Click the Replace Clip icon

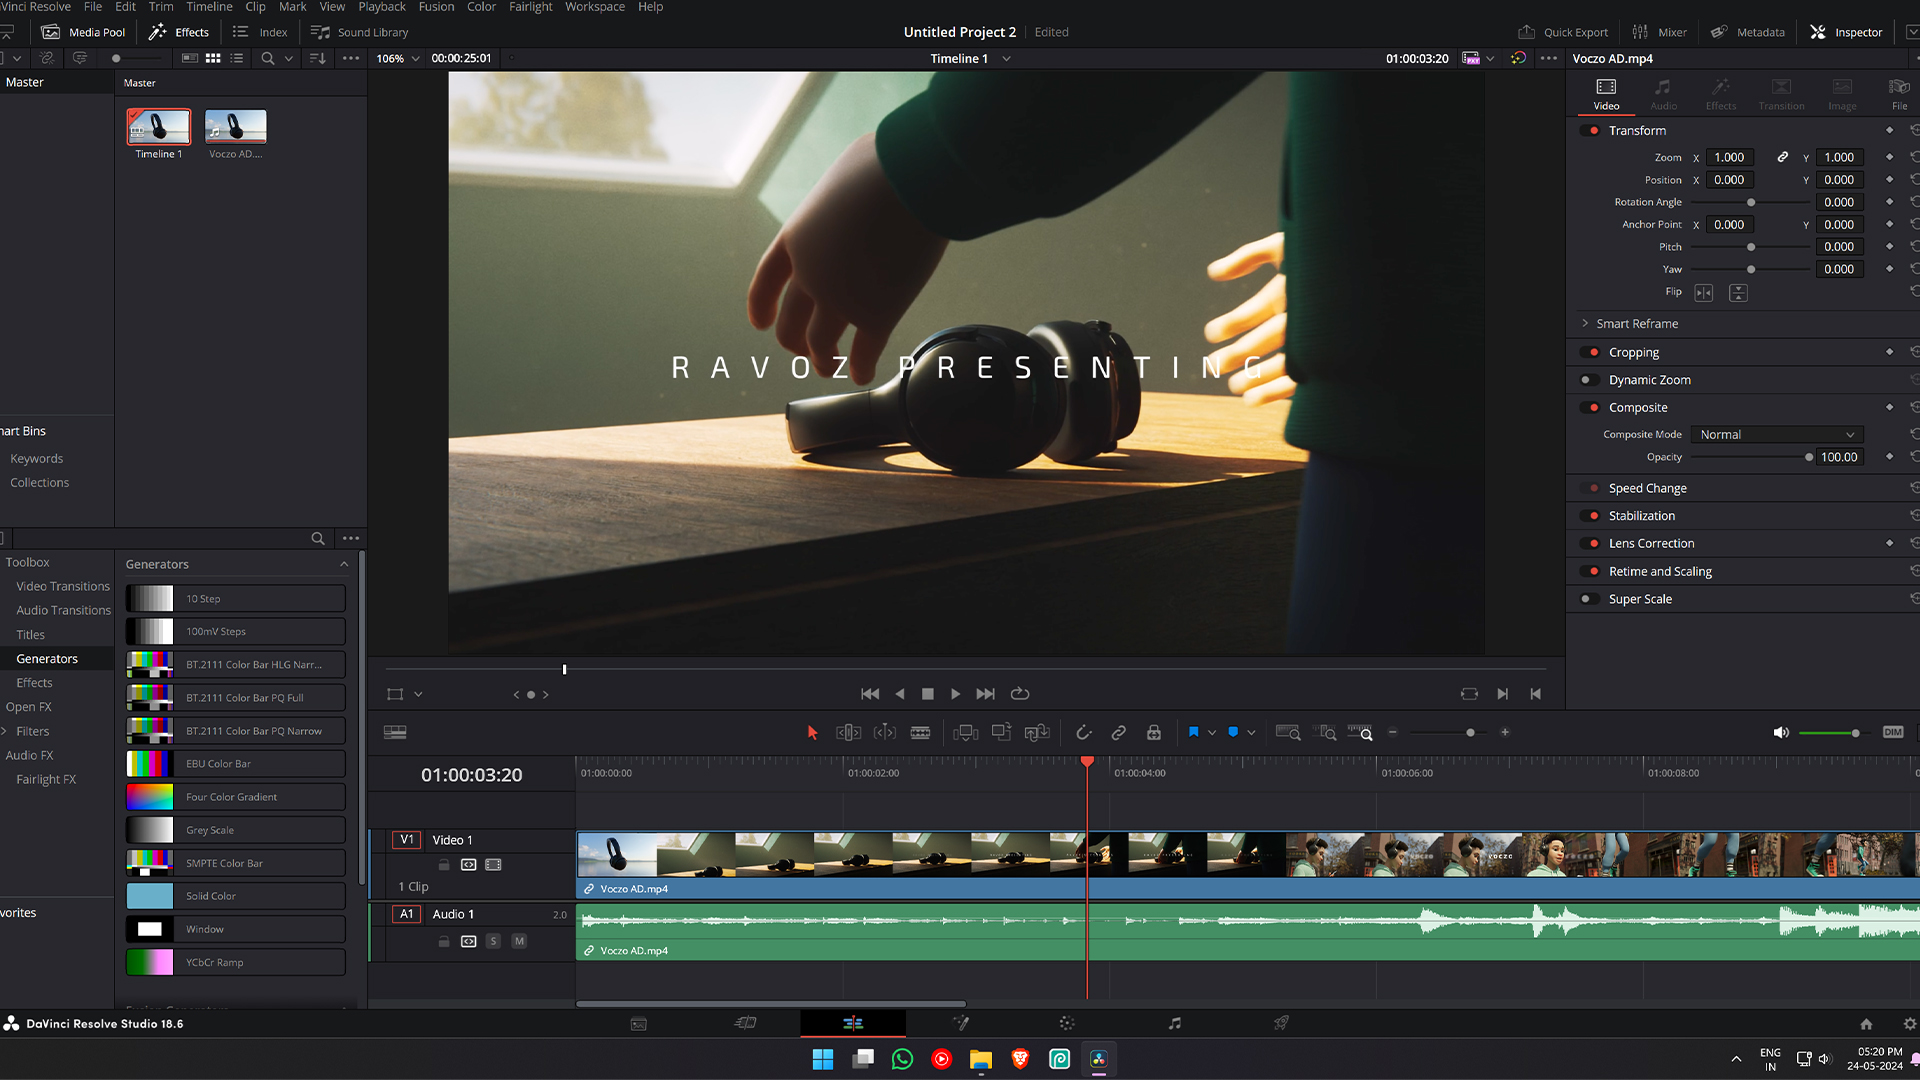tap(1037, 733)
